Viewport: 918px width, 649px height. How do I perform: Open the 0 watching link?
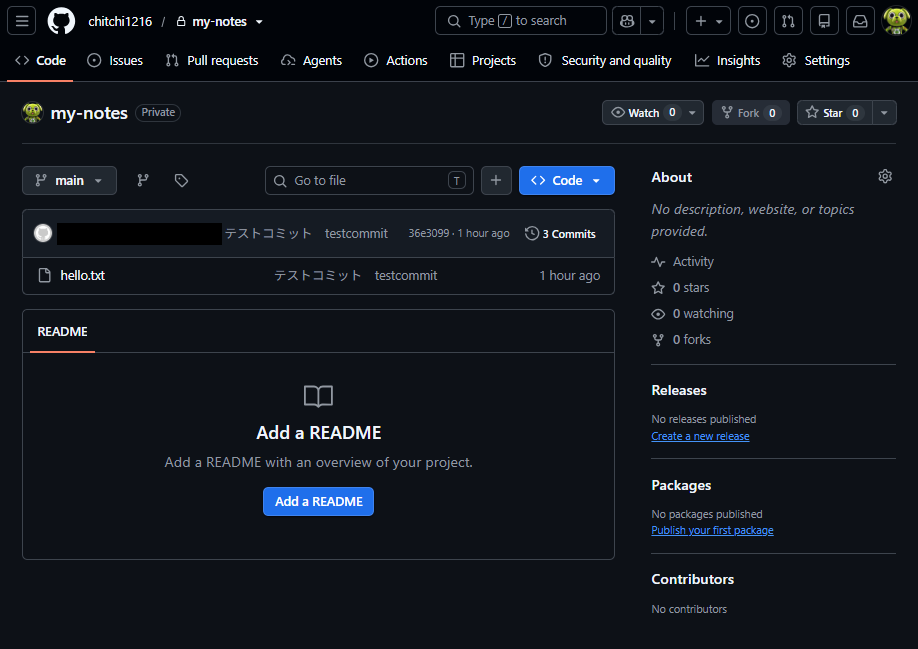click(x=693, y=314)
